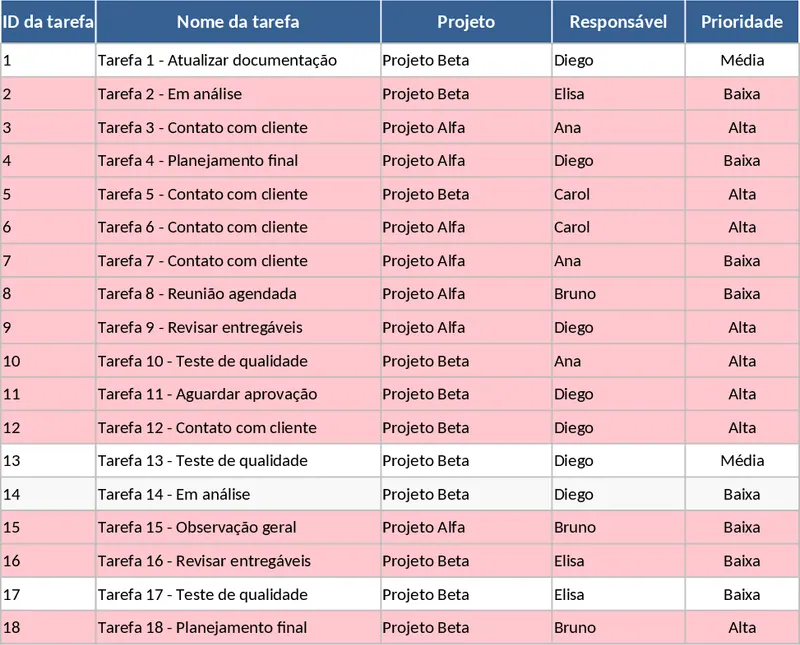Click cell 'Tarefa 2 - Em análise'
The width and height of the screenshot is (800, 645).
pos(238,94)
